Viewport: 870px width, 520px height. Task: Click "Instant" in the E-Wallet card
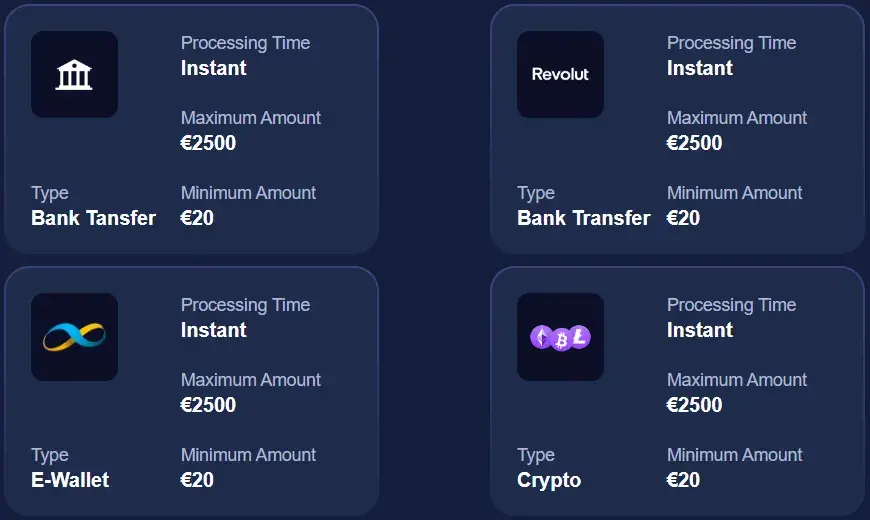point(213,330)
